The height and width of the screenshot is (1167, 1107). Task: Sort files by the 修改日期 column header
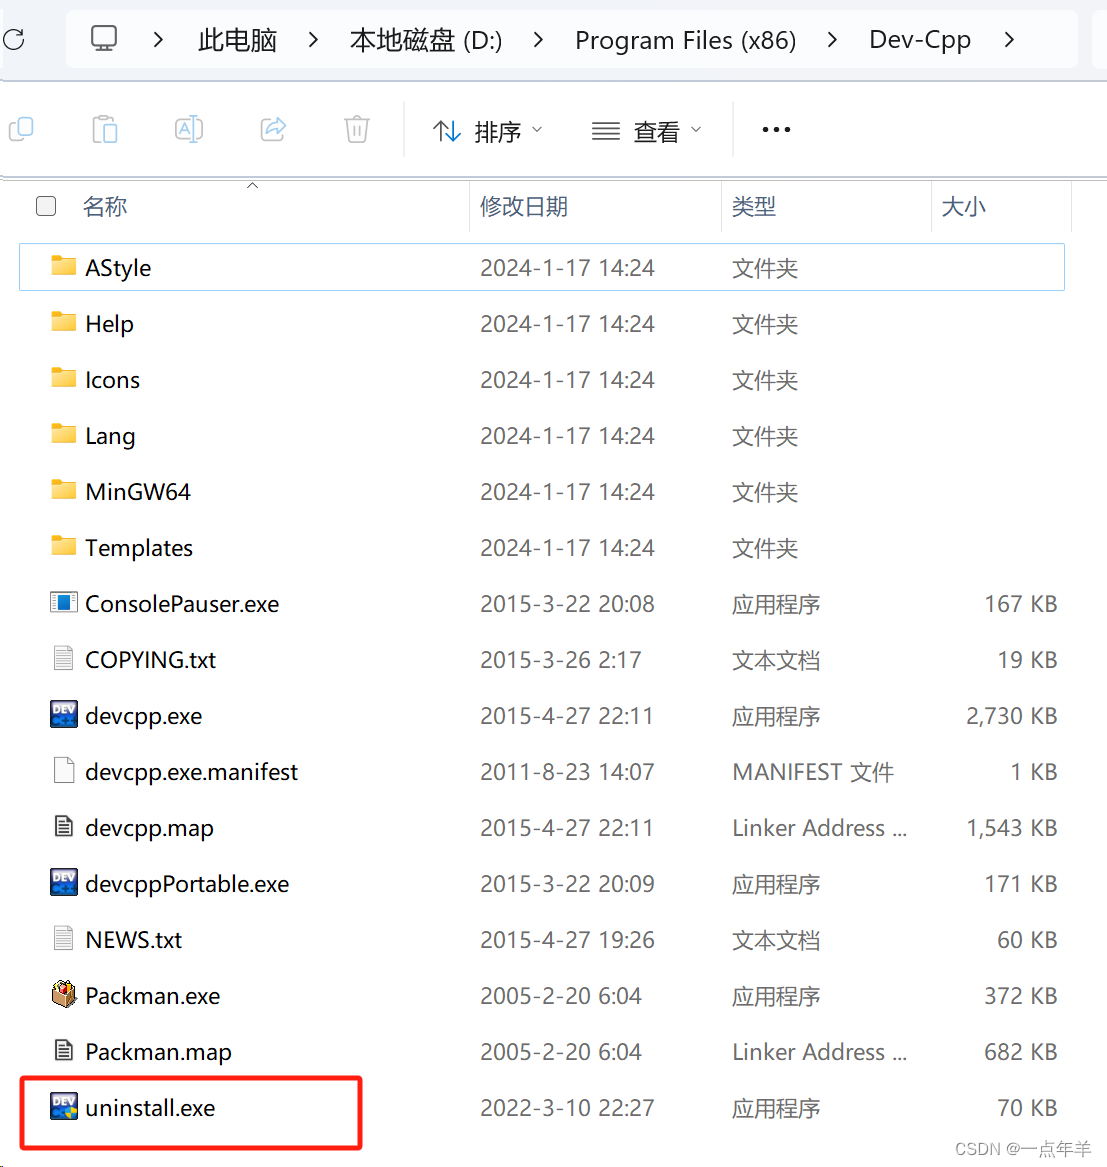pyautogui.click(x=524, y=206)
